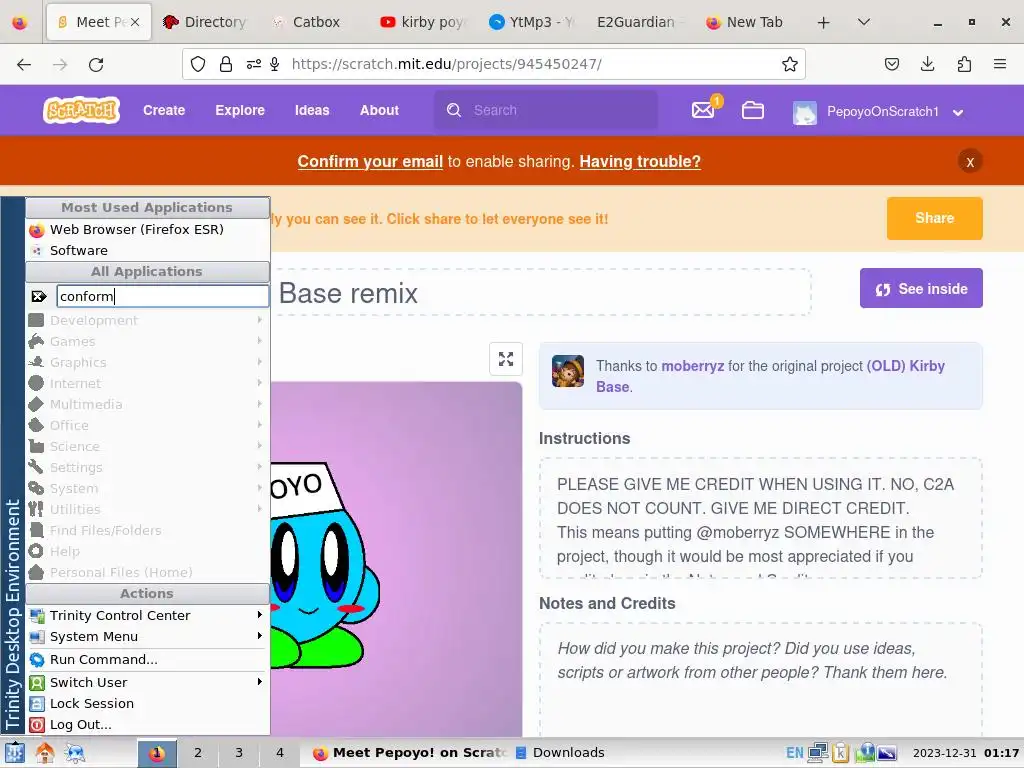This screenshot has width=1024, height=768.
Task: Open the tracking protection shield icon
Action: click(198, 64)
